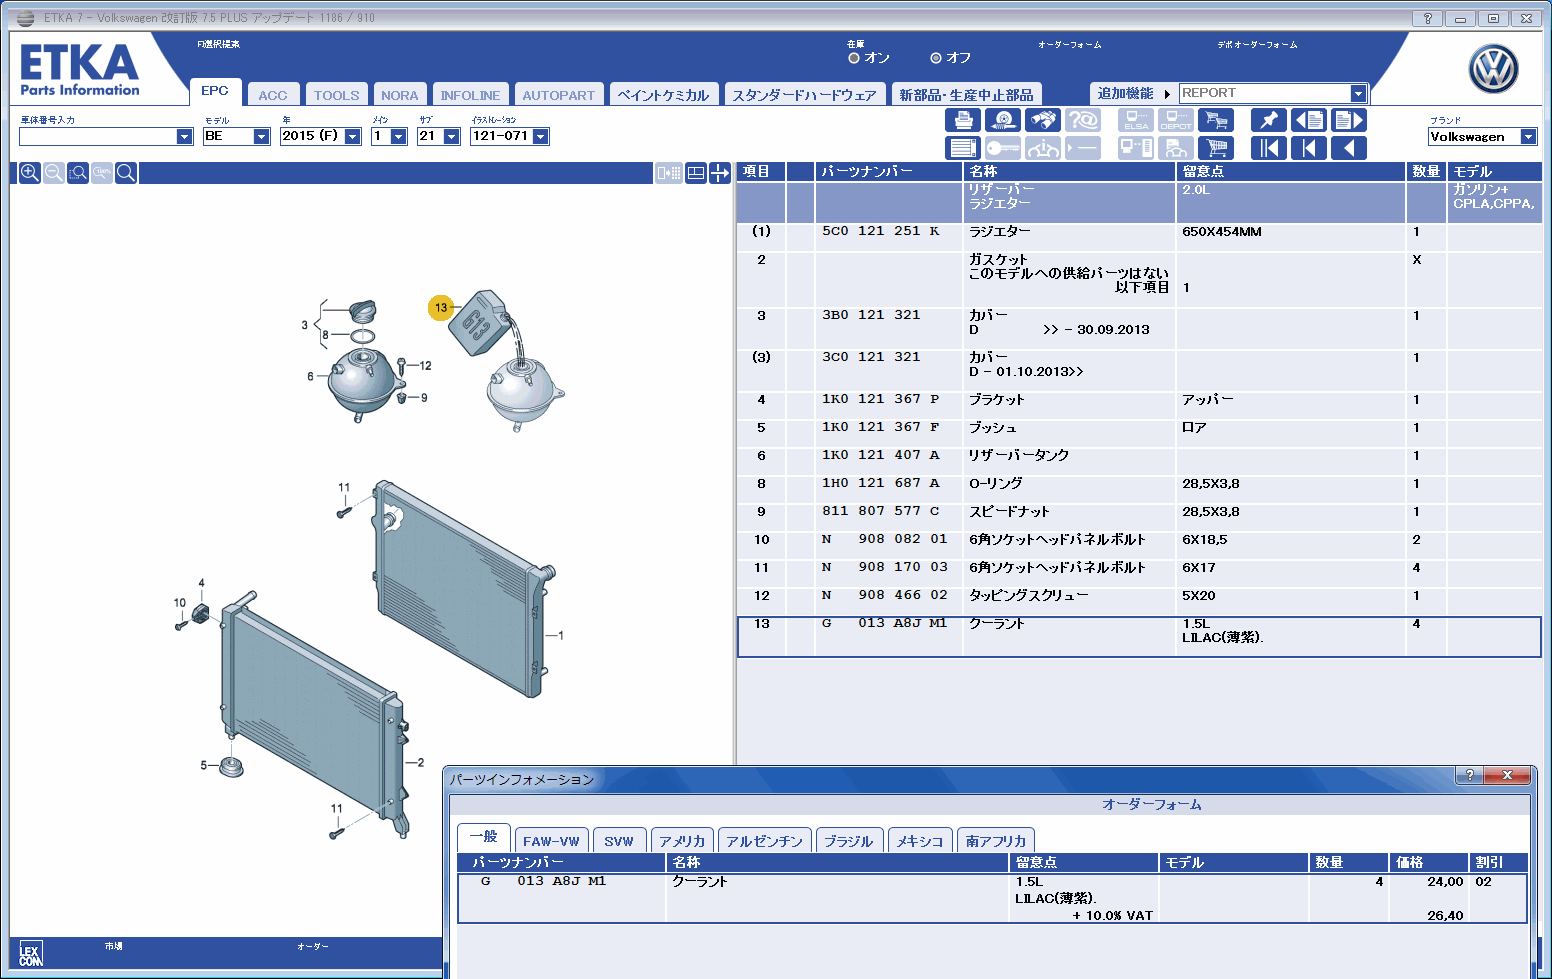Expand the subgroup 21 dropdown
This screenshot has width=1552, height=979.
[x=451, y=137]
